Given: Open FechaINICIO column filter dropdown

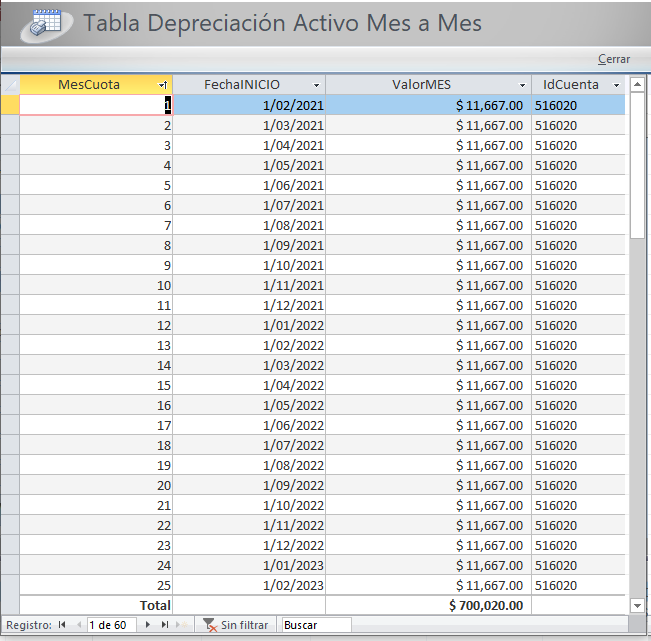Looking at the screenshot, I should tap(316, 86).
